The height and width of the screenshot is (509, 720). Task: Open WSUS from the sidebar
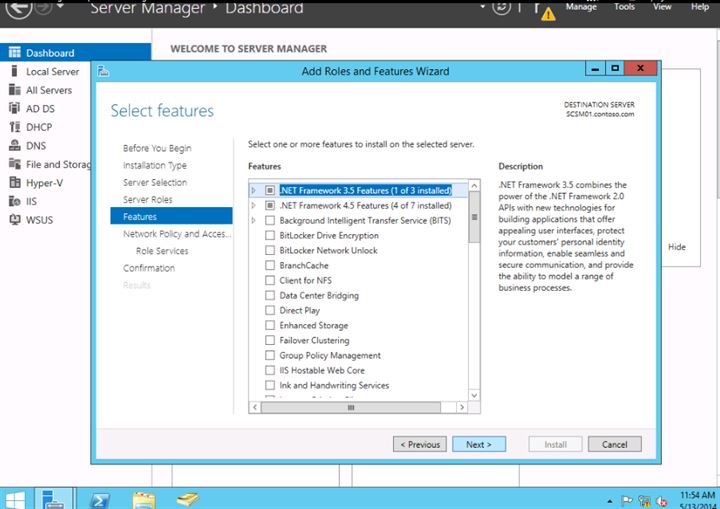coord(15,220)
